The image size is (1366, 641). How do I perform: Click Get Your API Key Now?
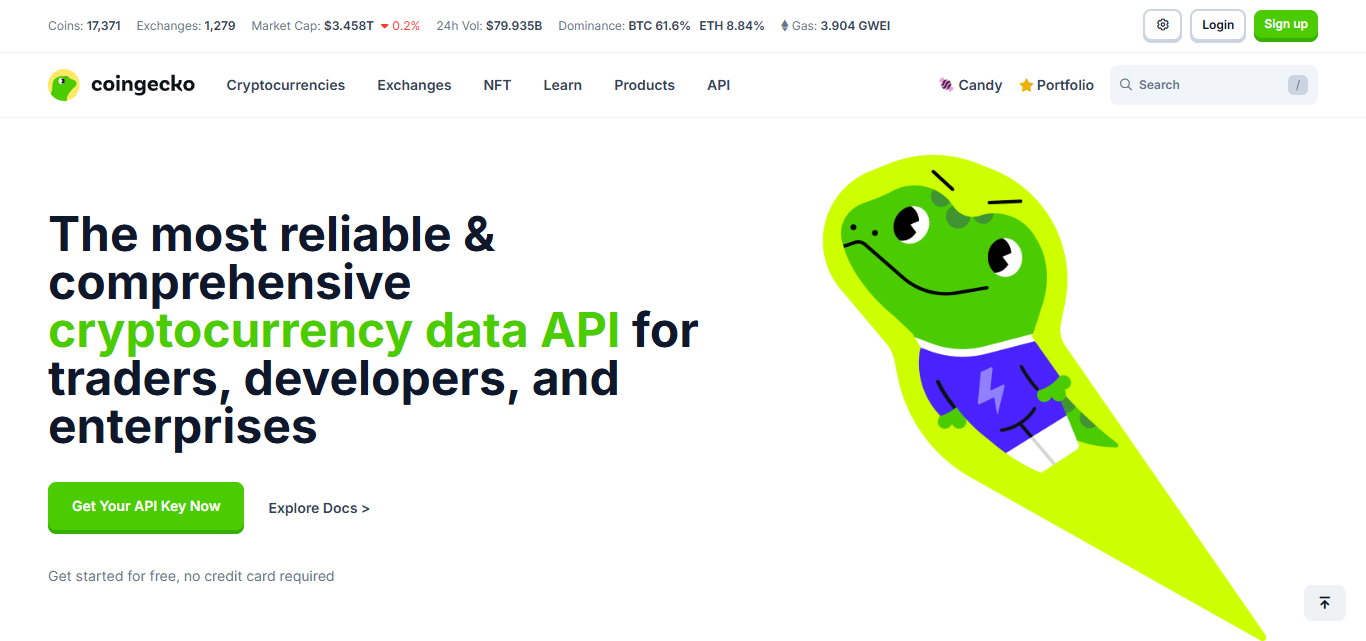(x=146, y=507)
